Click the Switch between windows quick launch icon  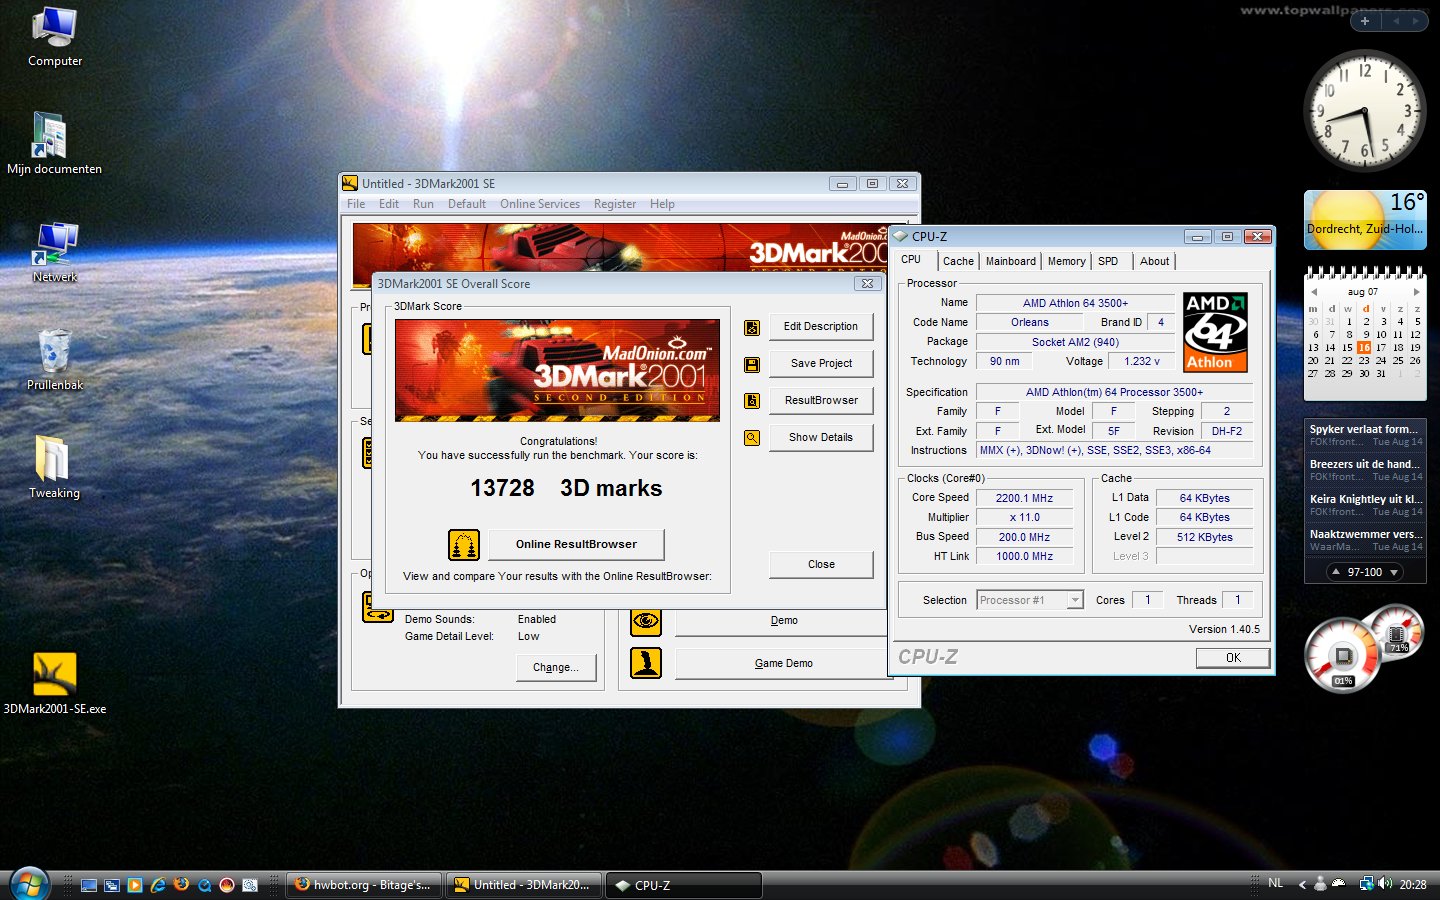coord(112,885)
